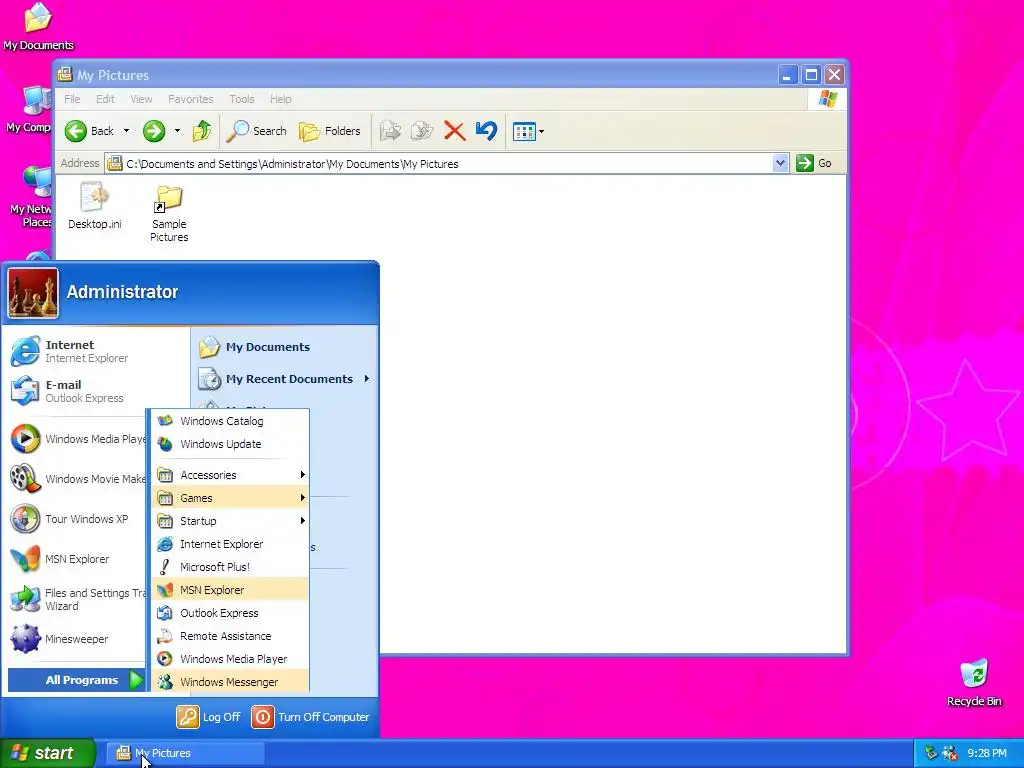
Task: Click the Windows start button
Action: pyautogui.click(x=48, y=753)
